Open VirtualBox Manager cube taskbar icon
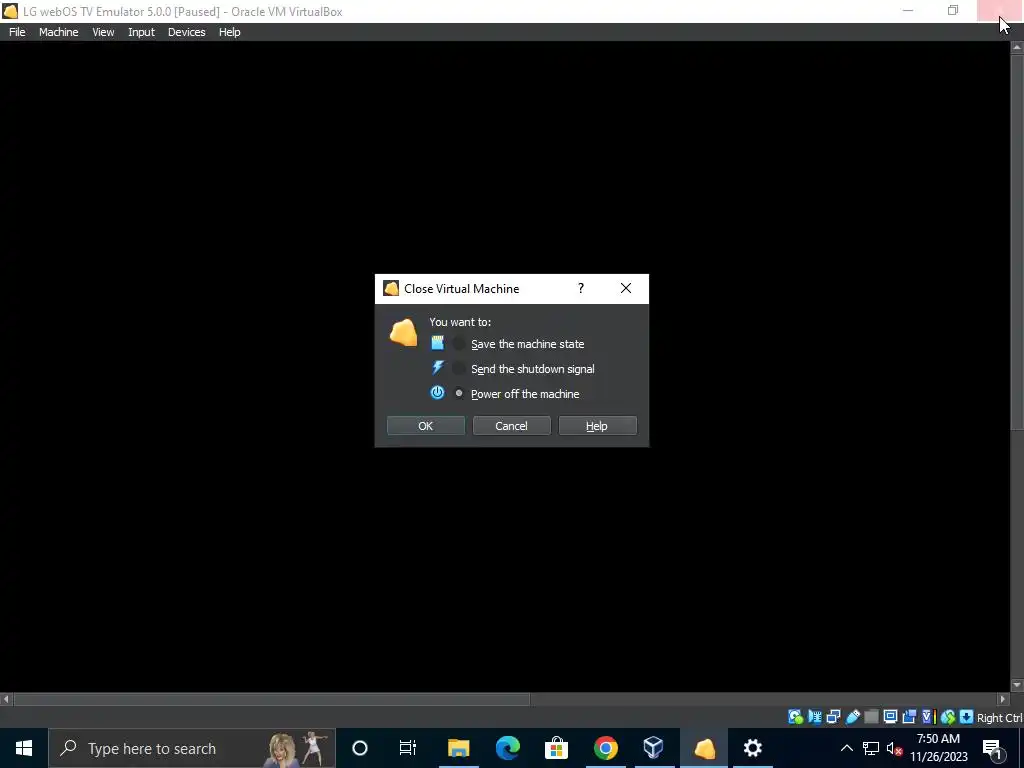The height and width of the screenshot is (768, 1024). [x=654, y=748]
